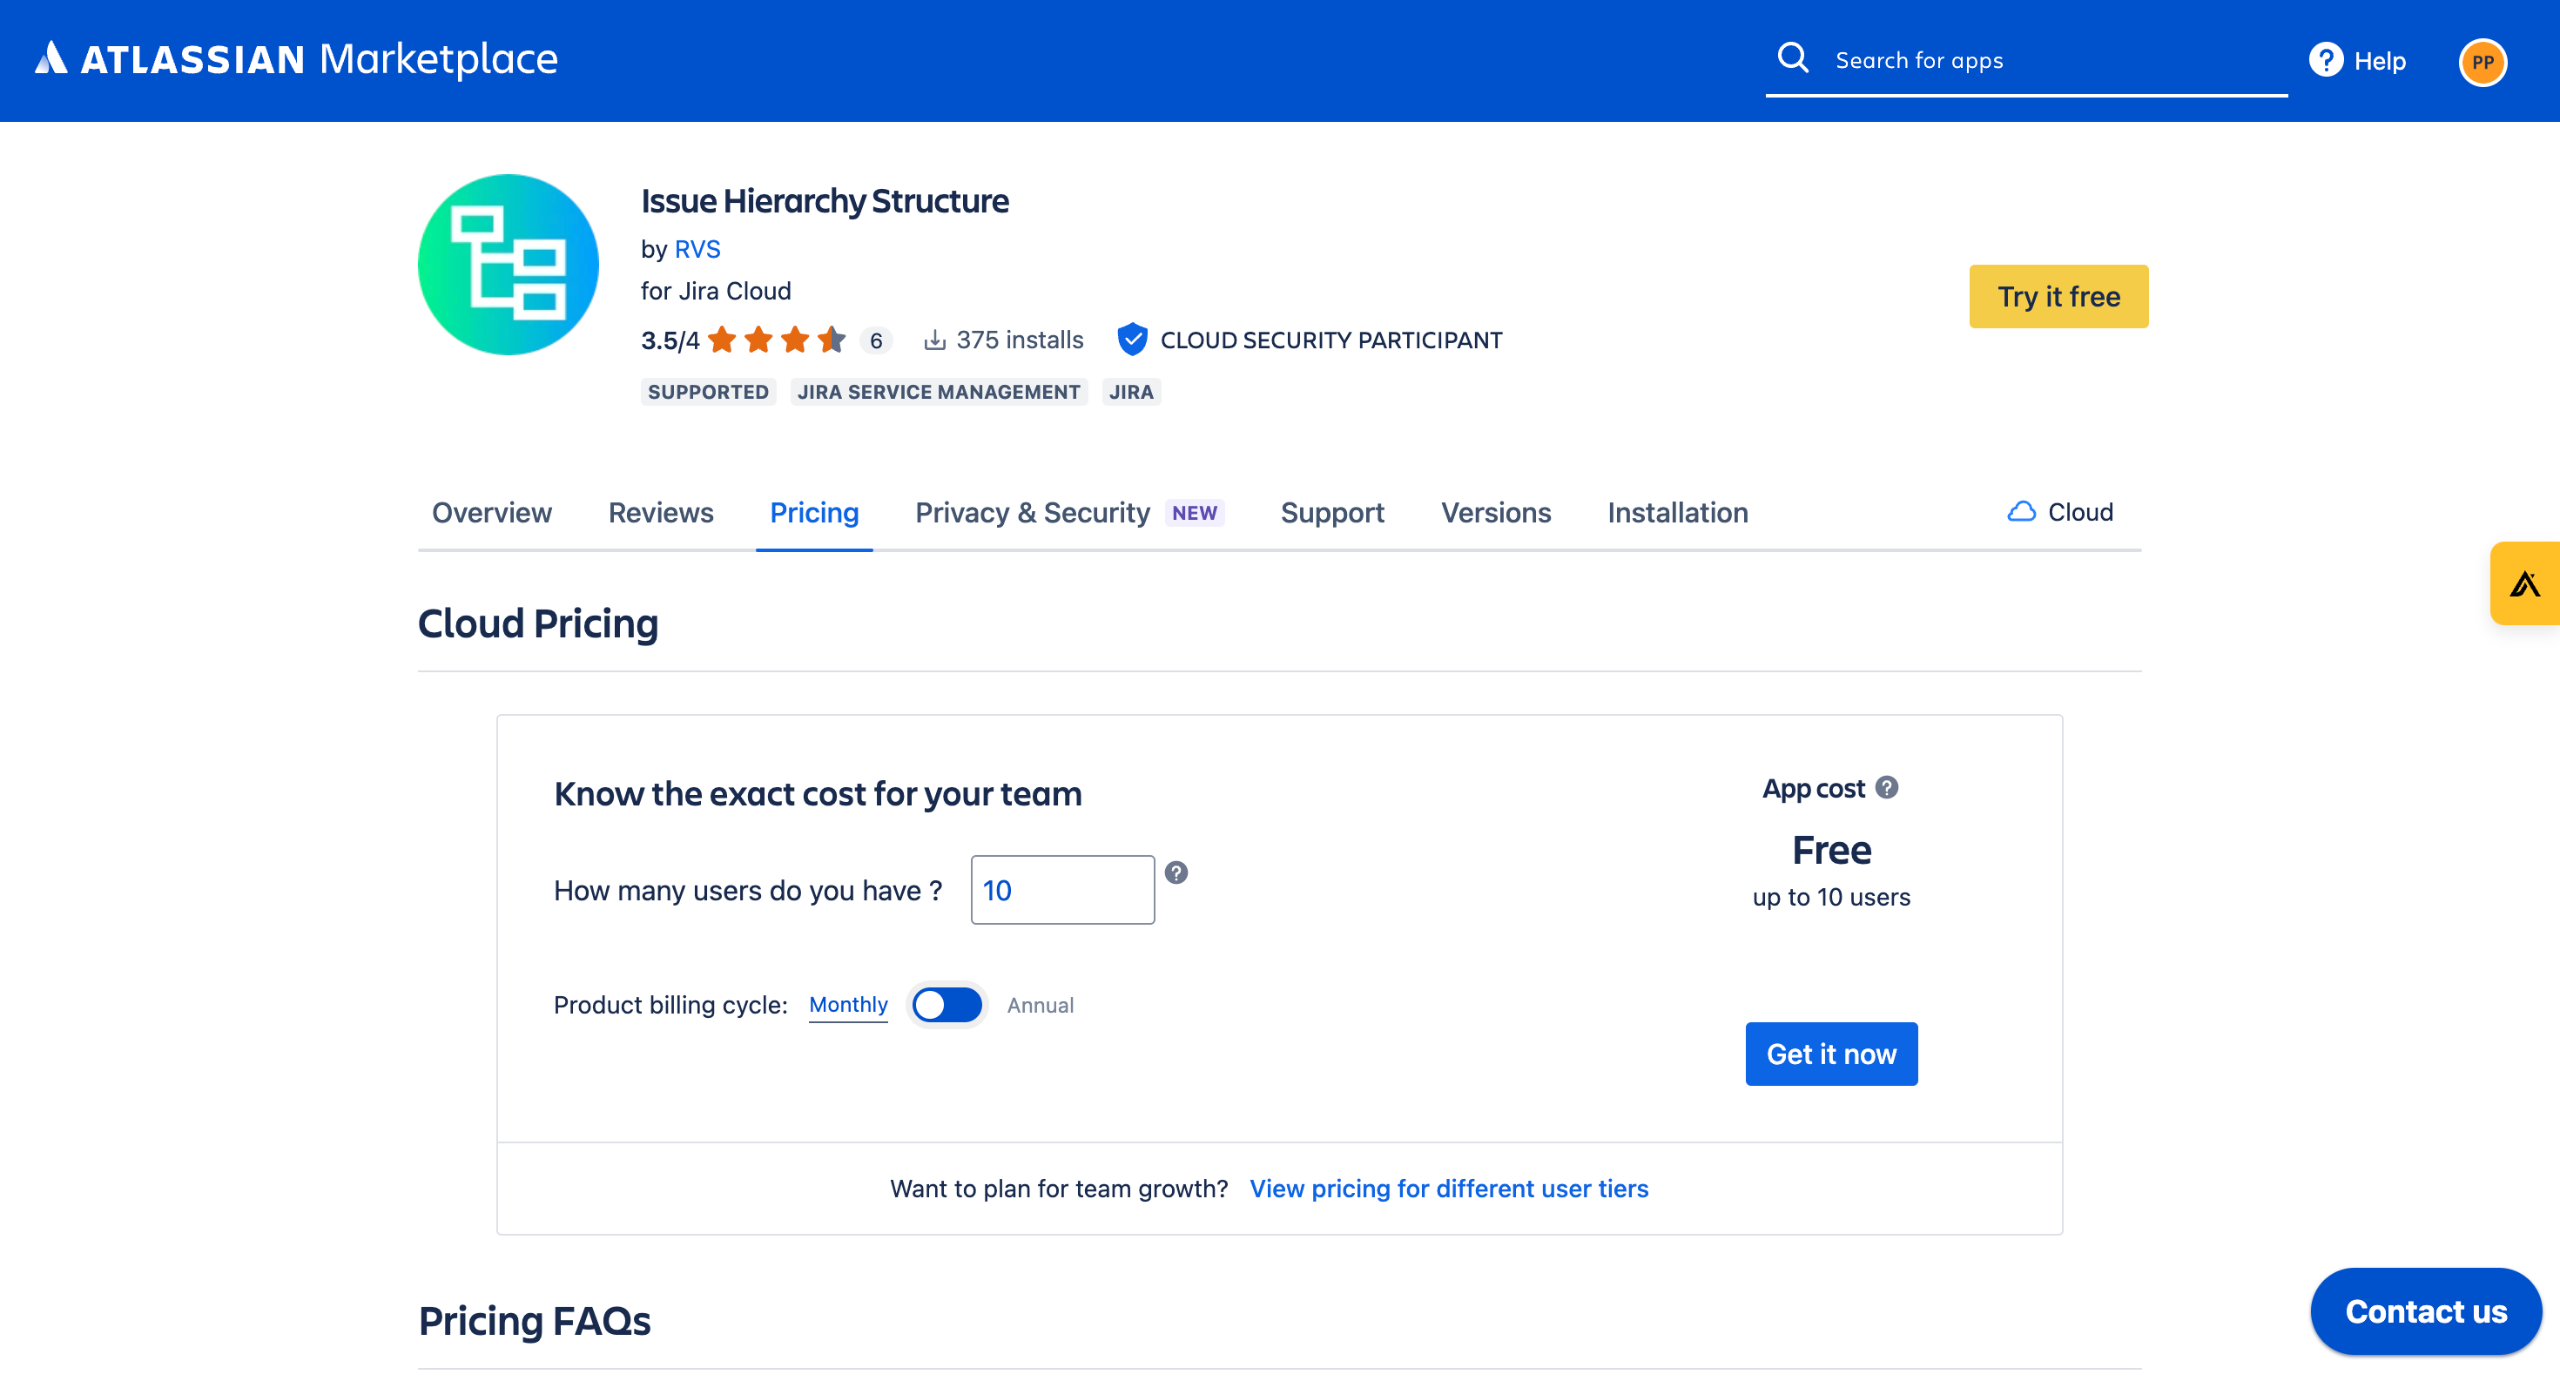Open the PP user avatar menu

pos(2482,62)
